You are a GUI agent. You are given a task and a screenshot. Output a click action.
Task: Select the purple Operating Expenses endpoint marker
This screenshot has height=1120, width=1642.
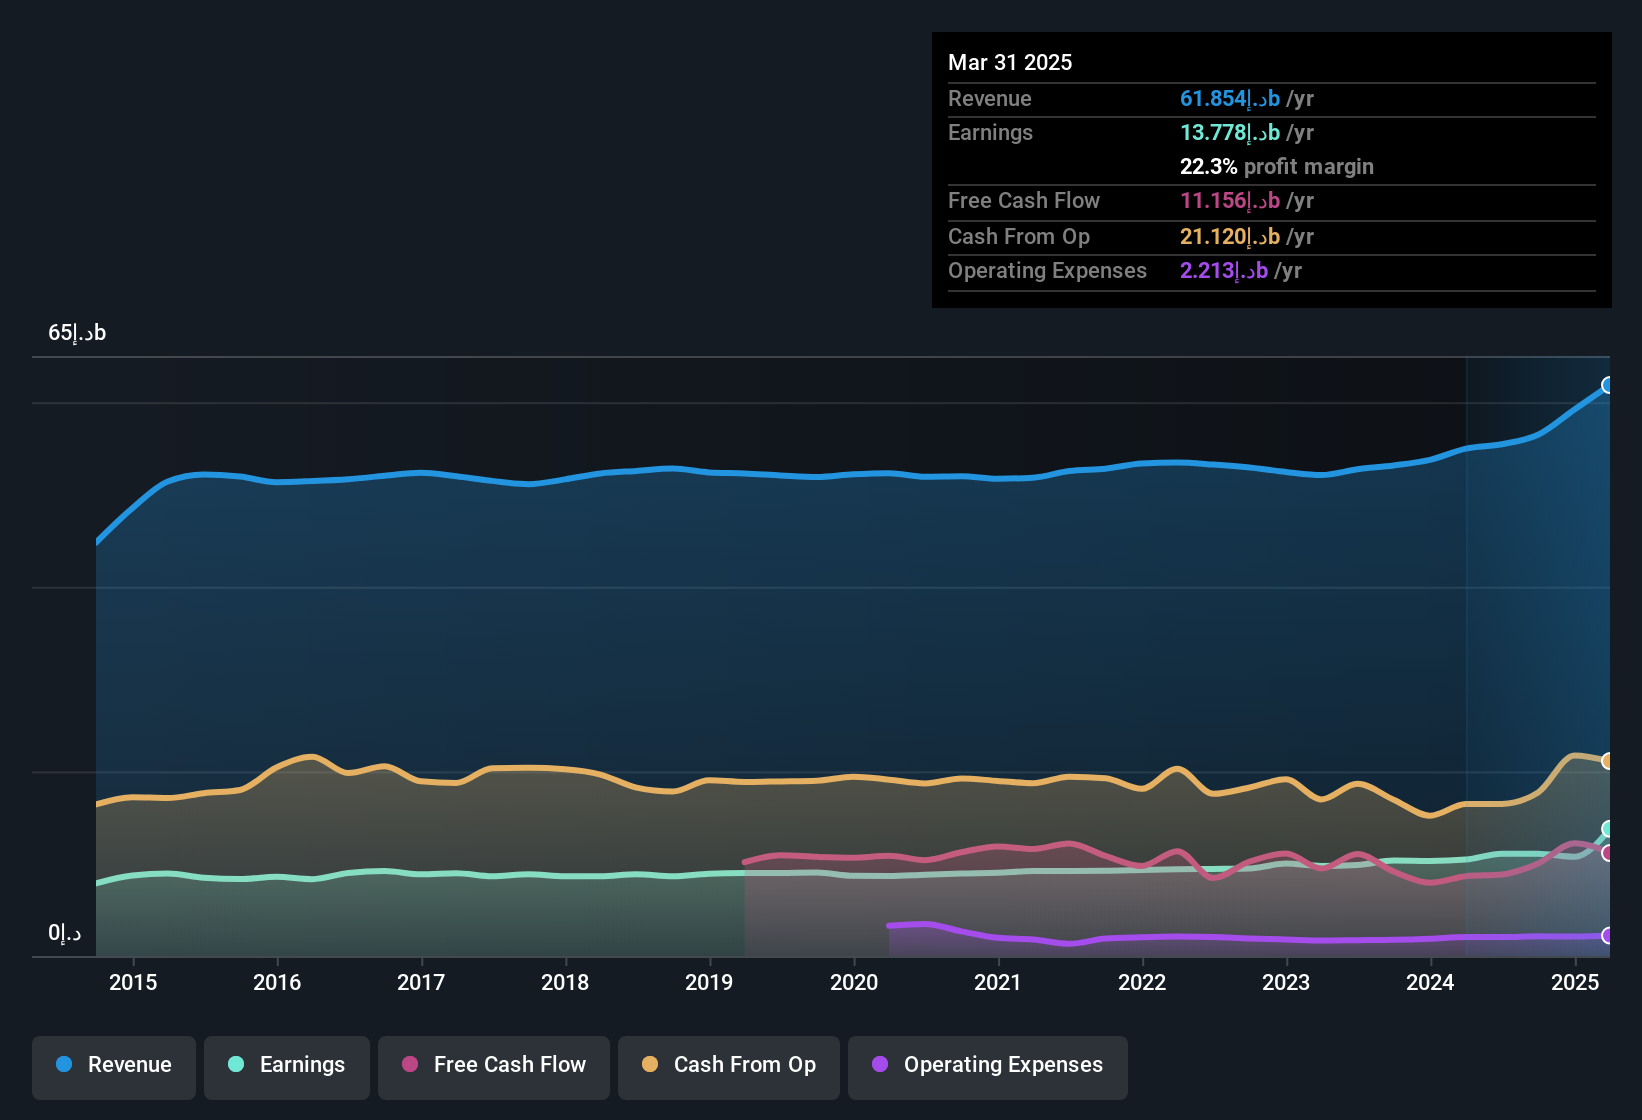coord(1608,936)
